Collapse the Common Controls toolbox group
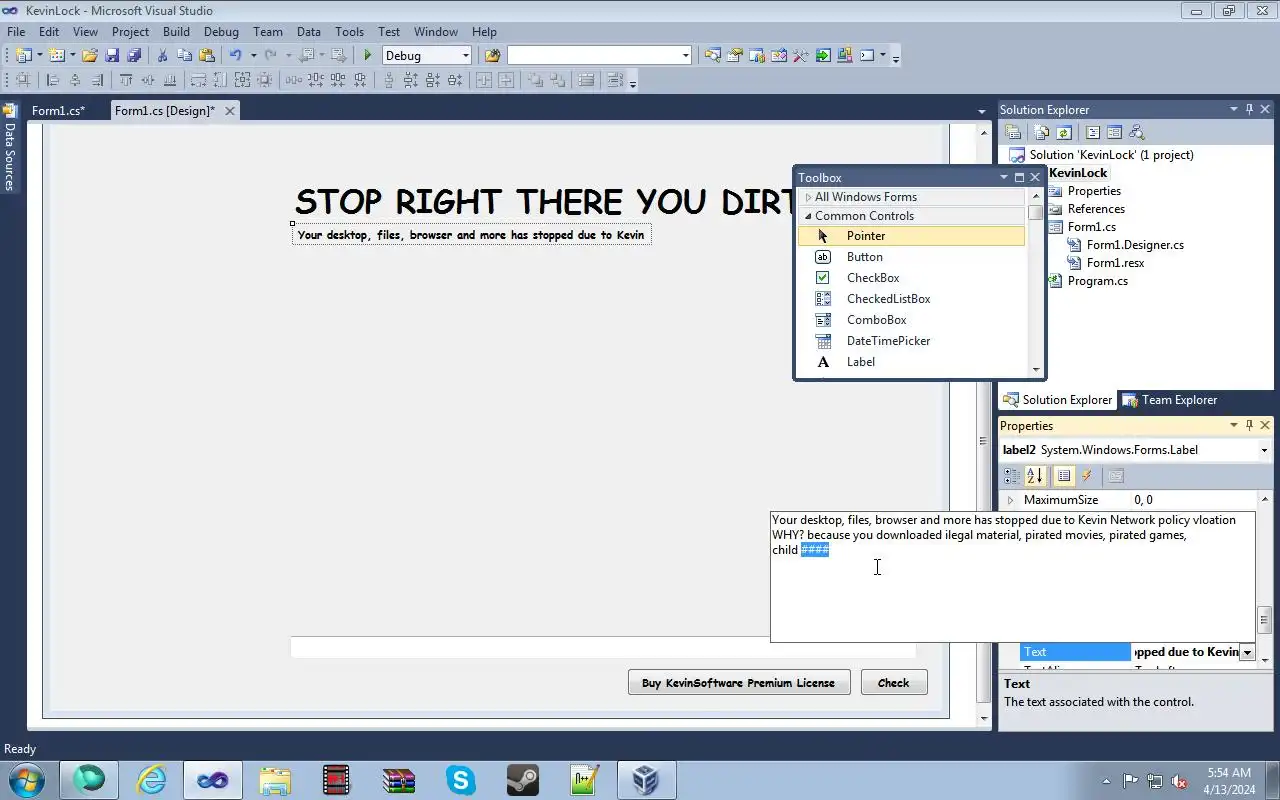Screen dimensions: 1280x800 click(x=808, y=216)
